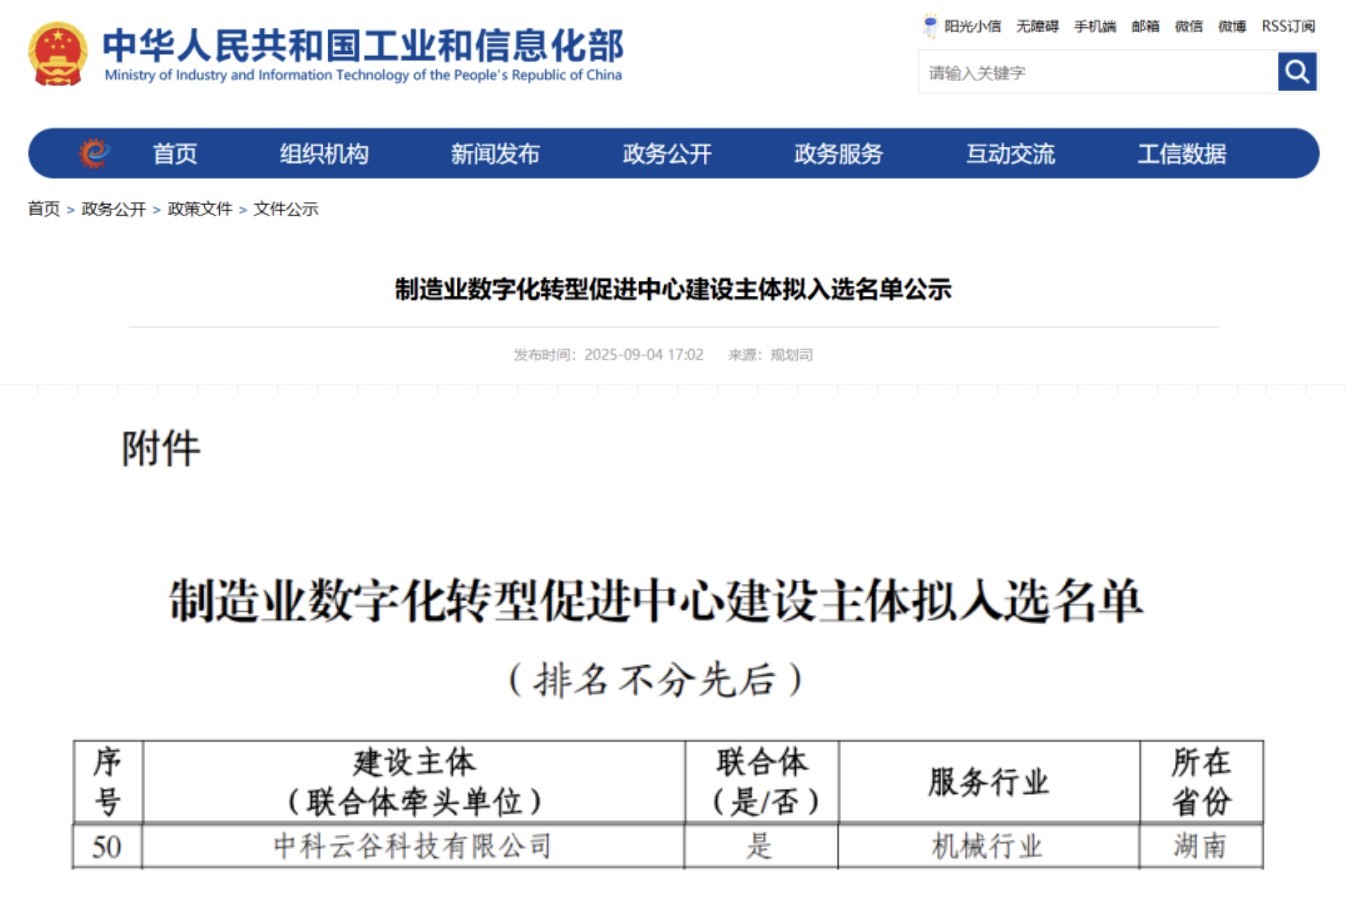Open the 互动交流 navigation item
This screenshot has height=912, width=1346.
pyautogui.click(x=1010, y=154)
